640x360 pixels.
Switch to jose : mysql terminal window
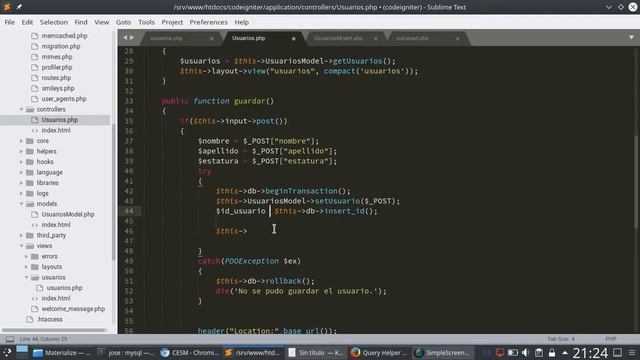tap(126, 353)
